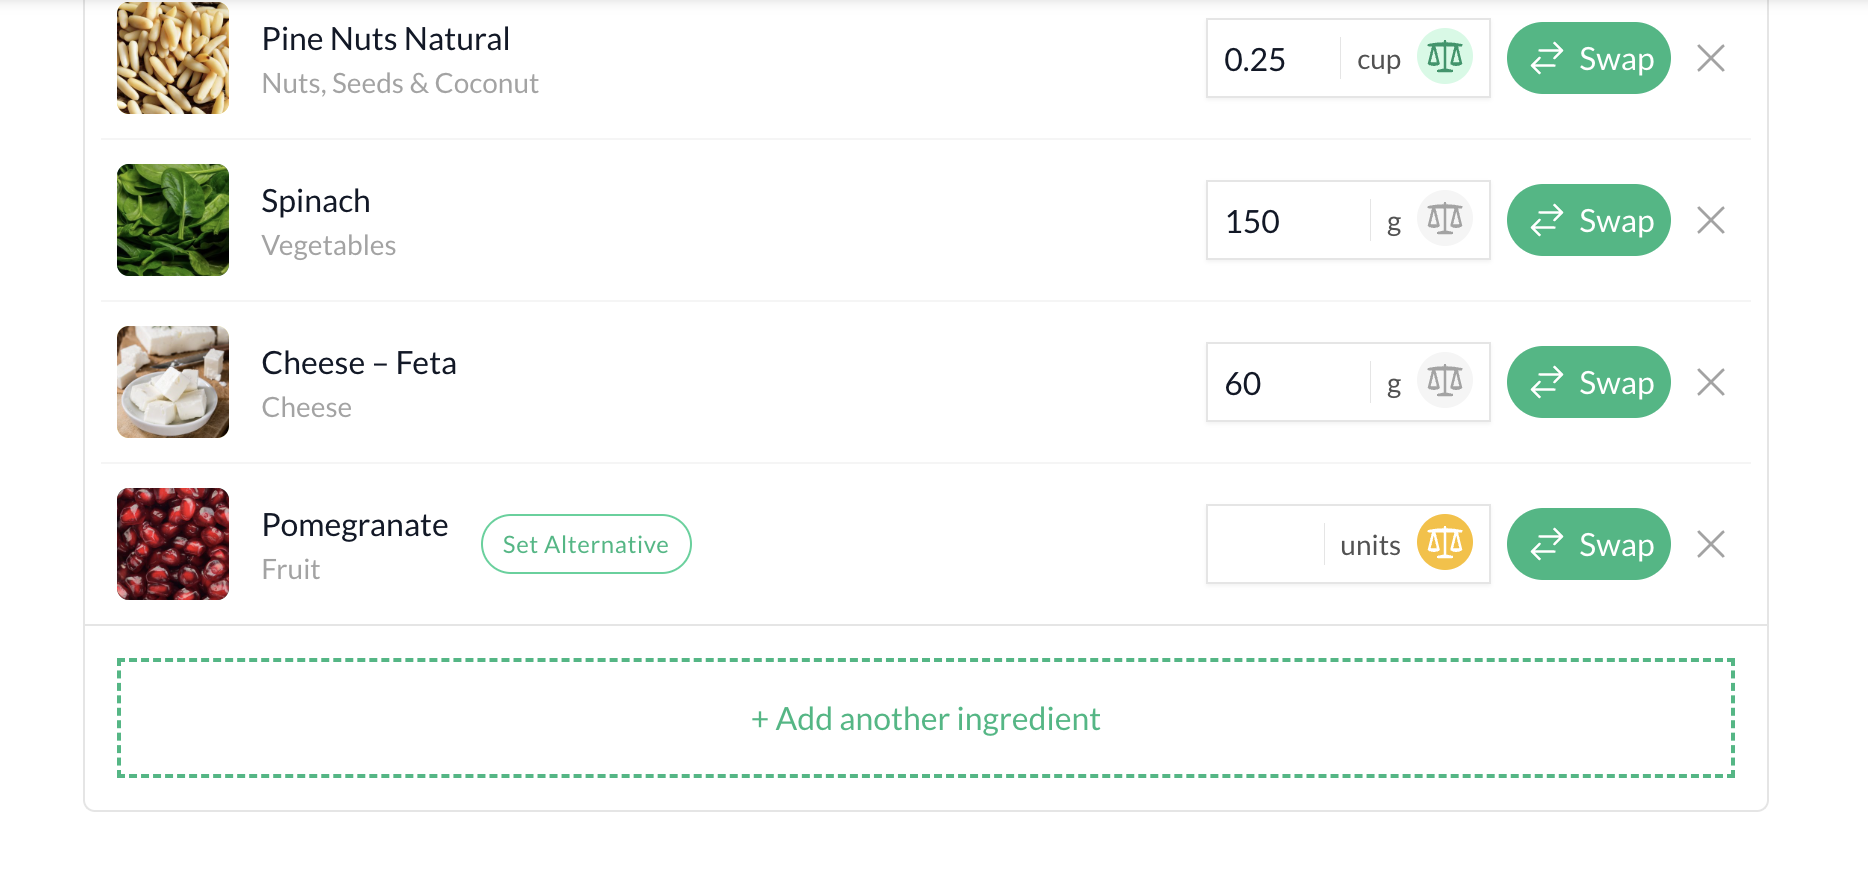The image size is (1868, 878).
Task: Swap Spinach for another ingredient
Action: [x=1588, y=220]
